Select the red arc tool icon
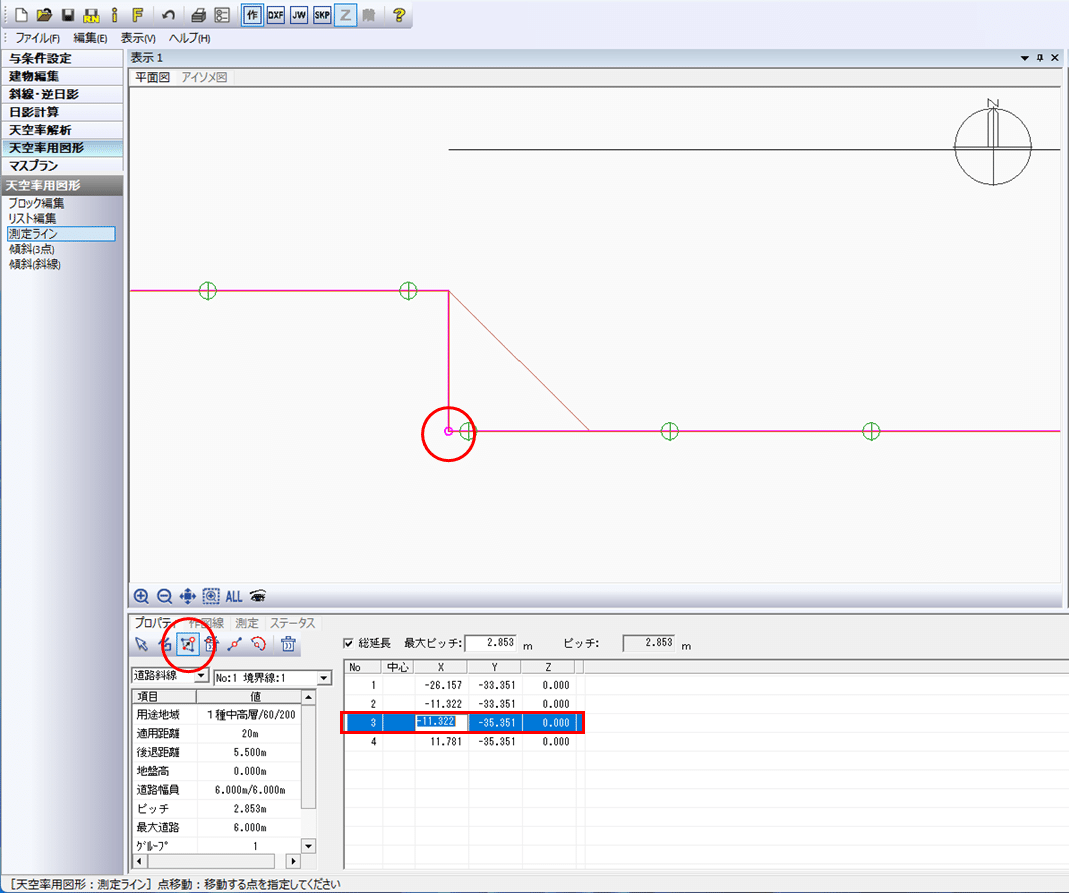1069x893 pixels. click(258, 644)
